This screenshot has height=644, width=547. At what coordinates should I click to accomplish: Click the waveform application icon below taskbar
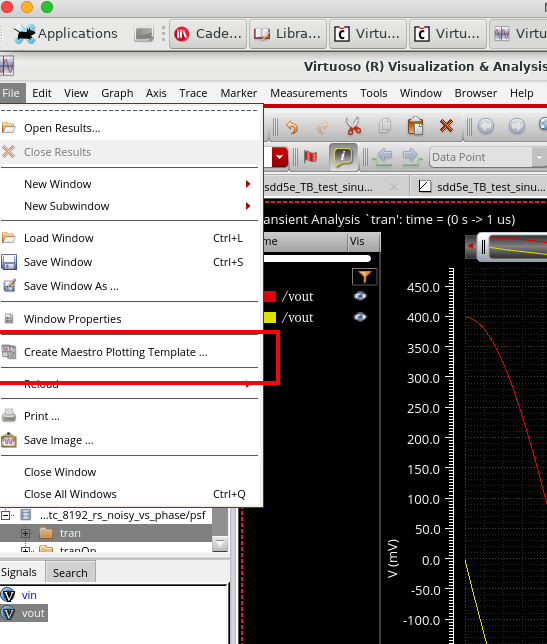tap(7, 66)
